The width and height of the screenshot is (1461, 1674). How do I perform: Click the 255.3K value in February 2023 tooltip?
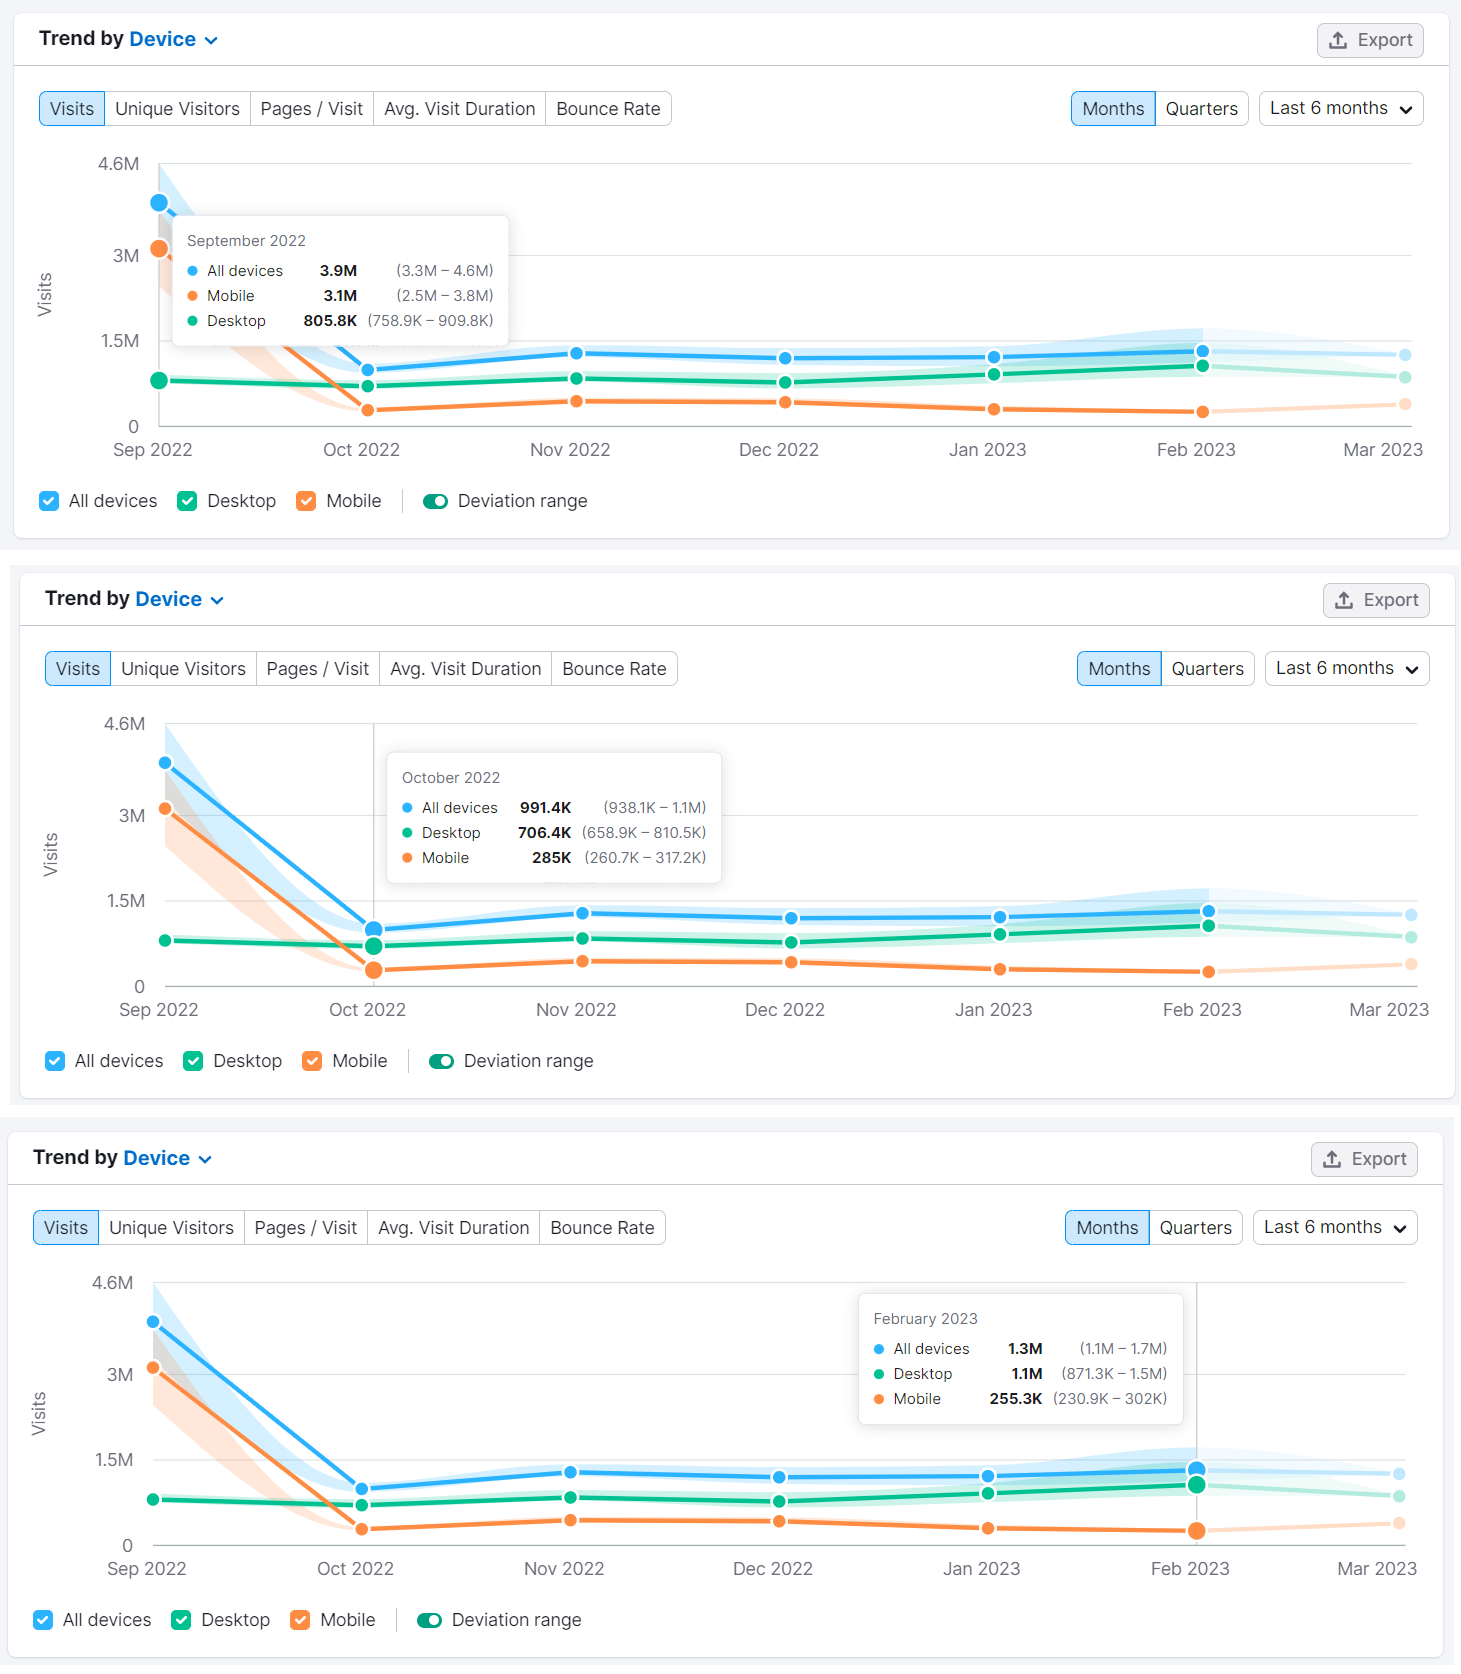(x=1016, y=1399)
